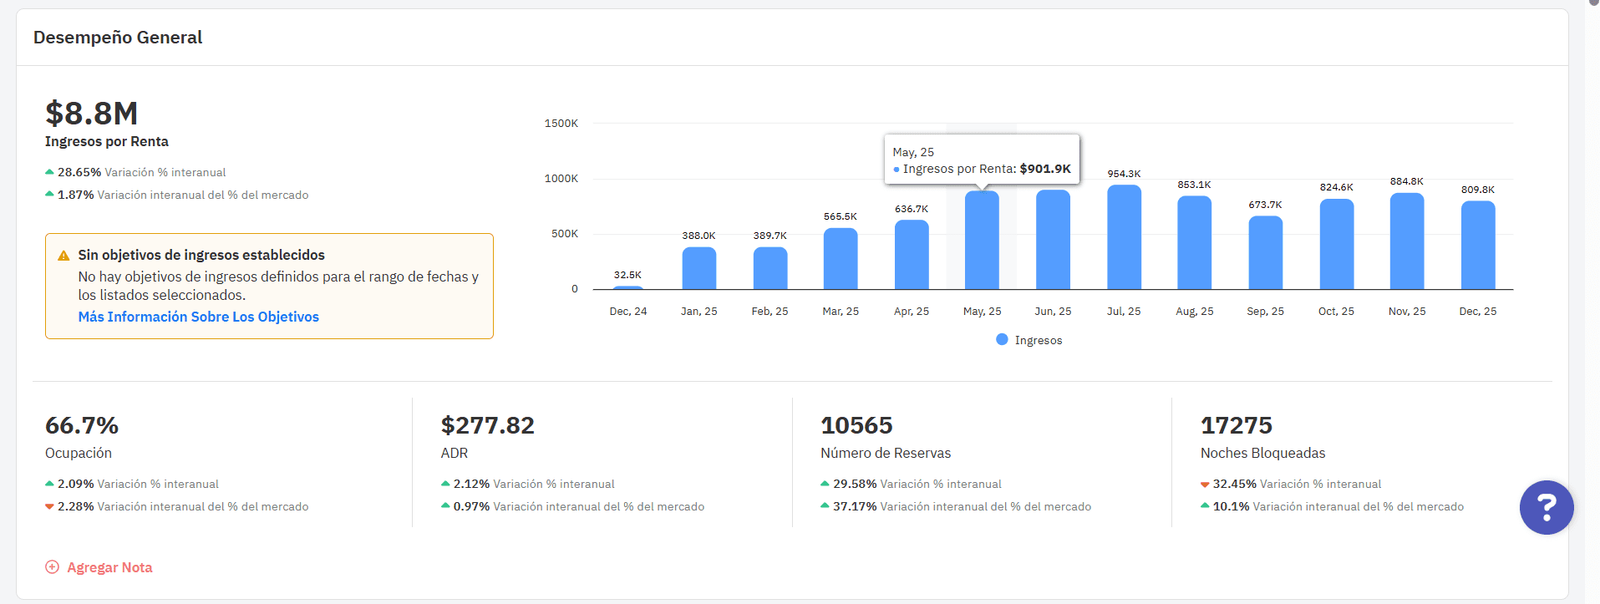
Task: Click the blue Ingresos legend dot
Action: click(x=1002, y=340)
